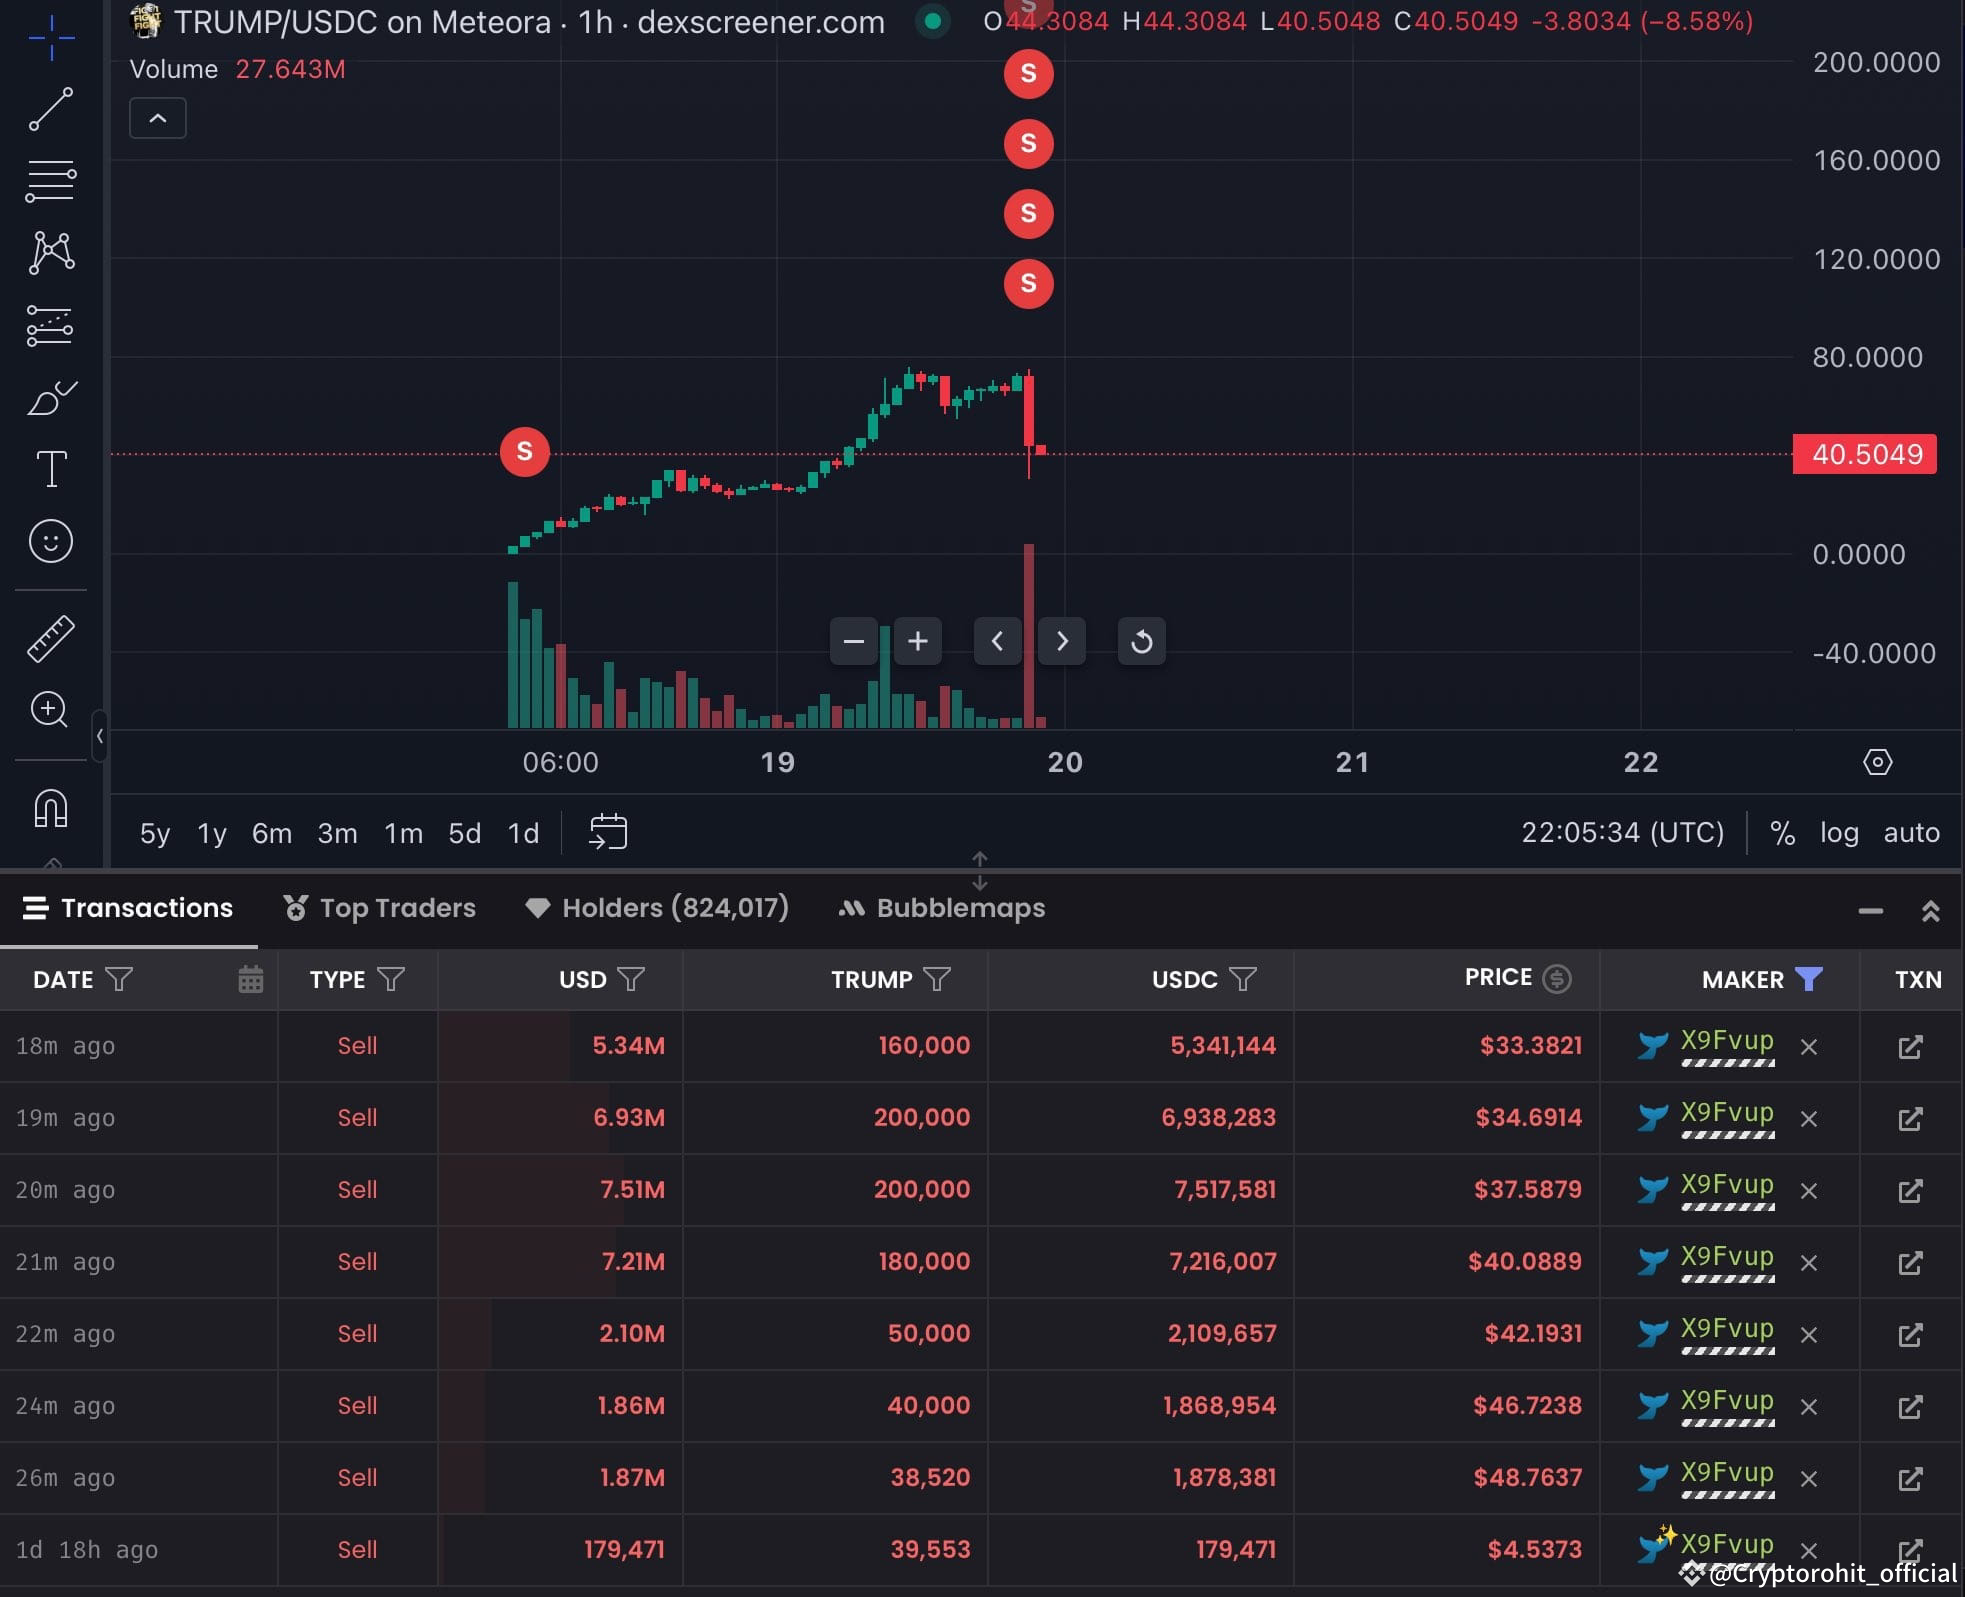Adjust the chart and table pane divider handle

click(980, 872)
